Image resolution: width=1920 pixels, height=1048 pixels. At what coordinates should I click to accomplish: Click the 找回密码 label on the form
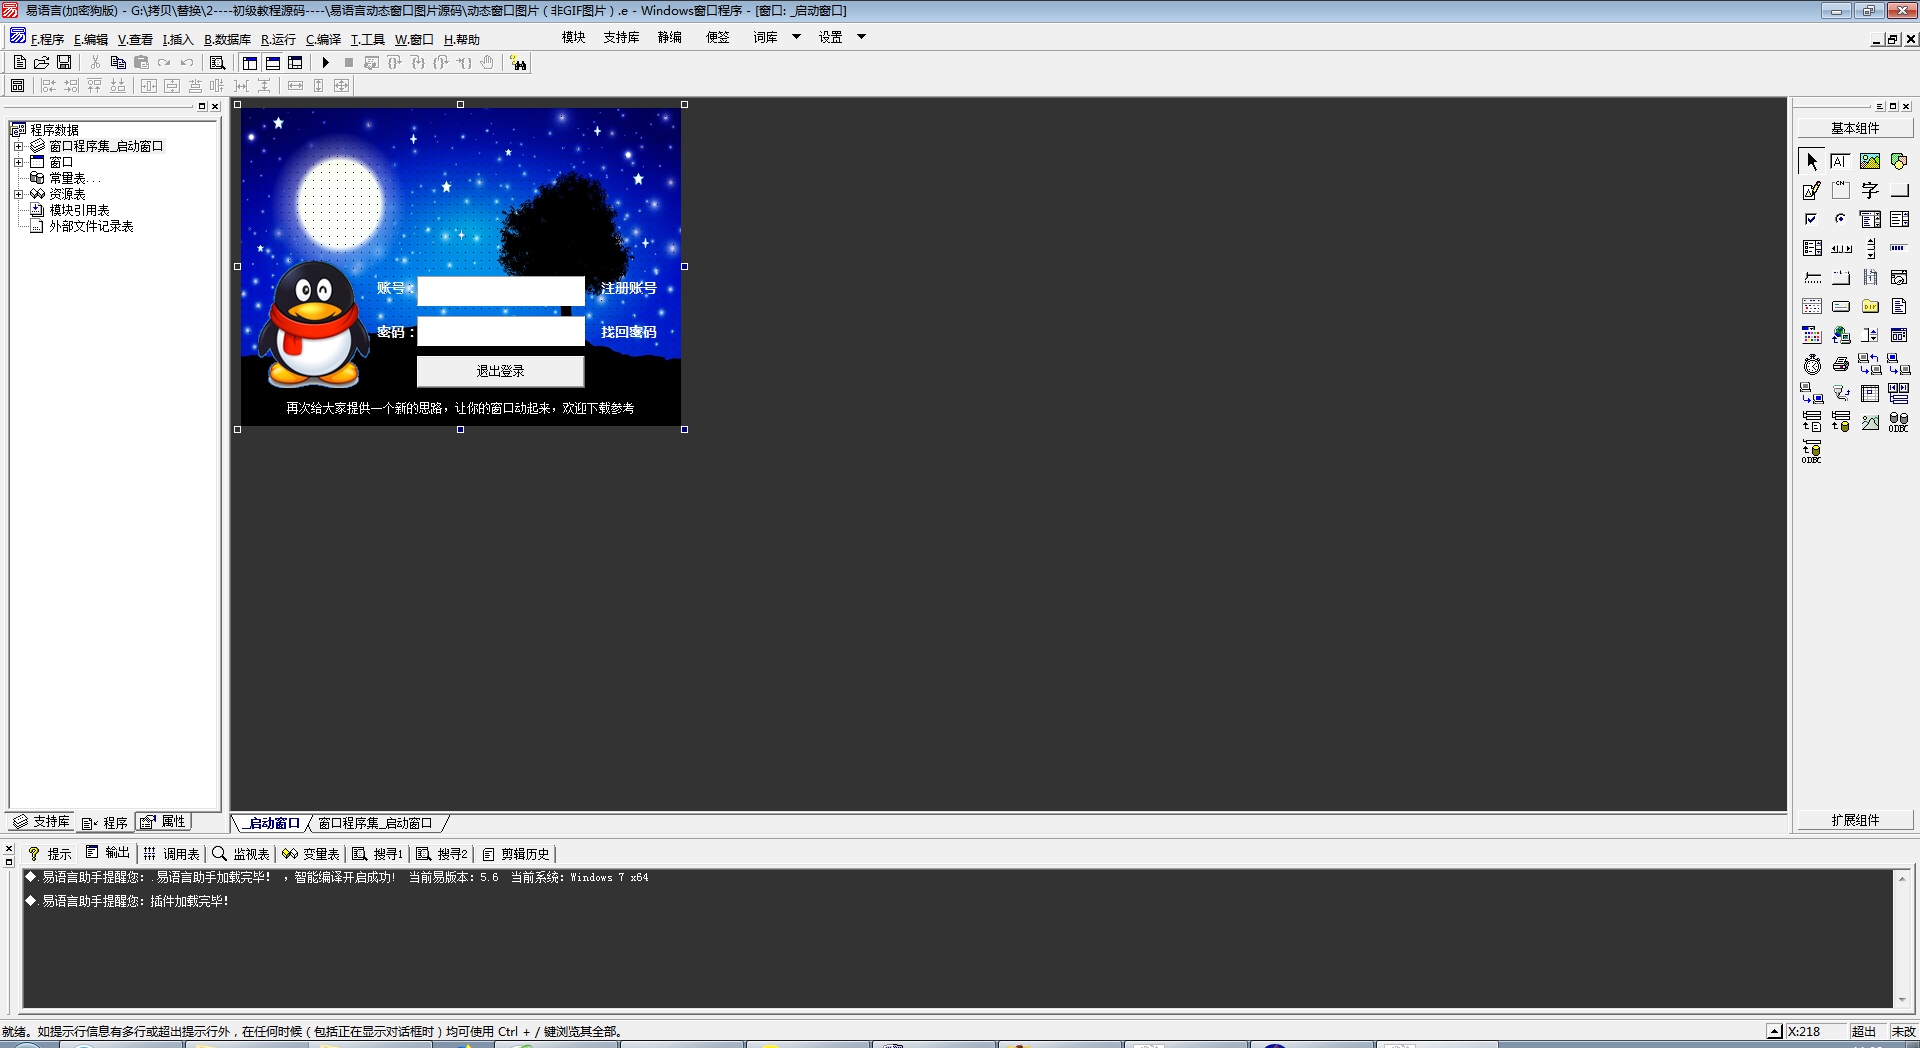[628, 332]
